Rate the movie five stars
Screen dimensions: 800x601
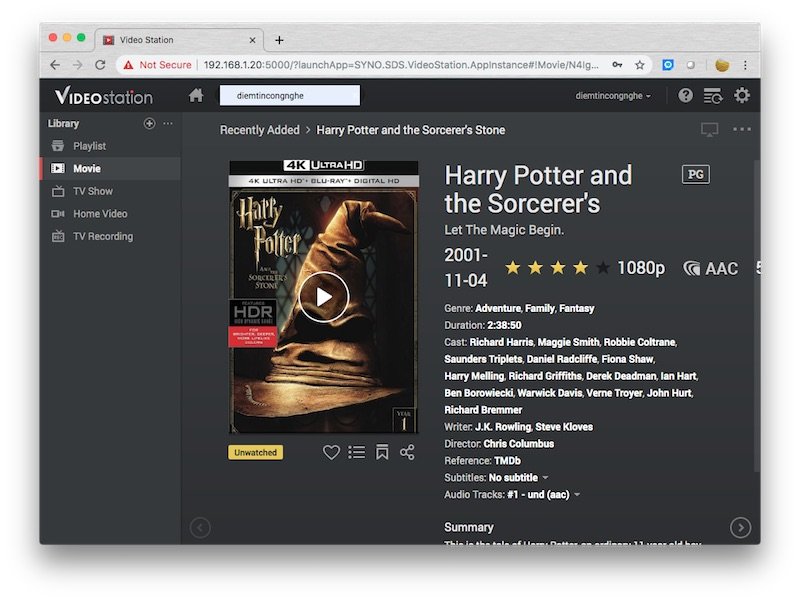click(603, 267)
